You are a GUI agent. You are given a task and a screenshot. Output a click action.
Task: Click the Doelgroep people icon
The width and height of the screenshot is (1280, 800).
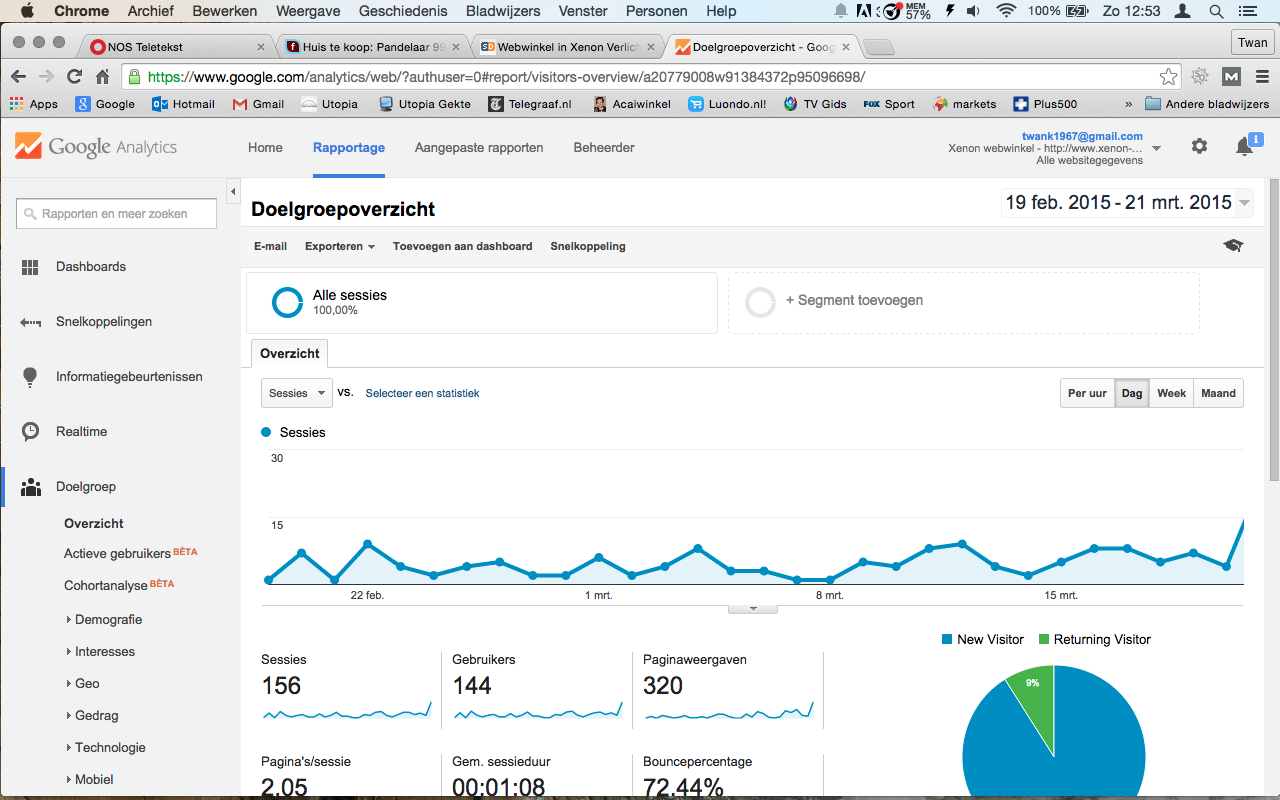(x=31, y=487)
